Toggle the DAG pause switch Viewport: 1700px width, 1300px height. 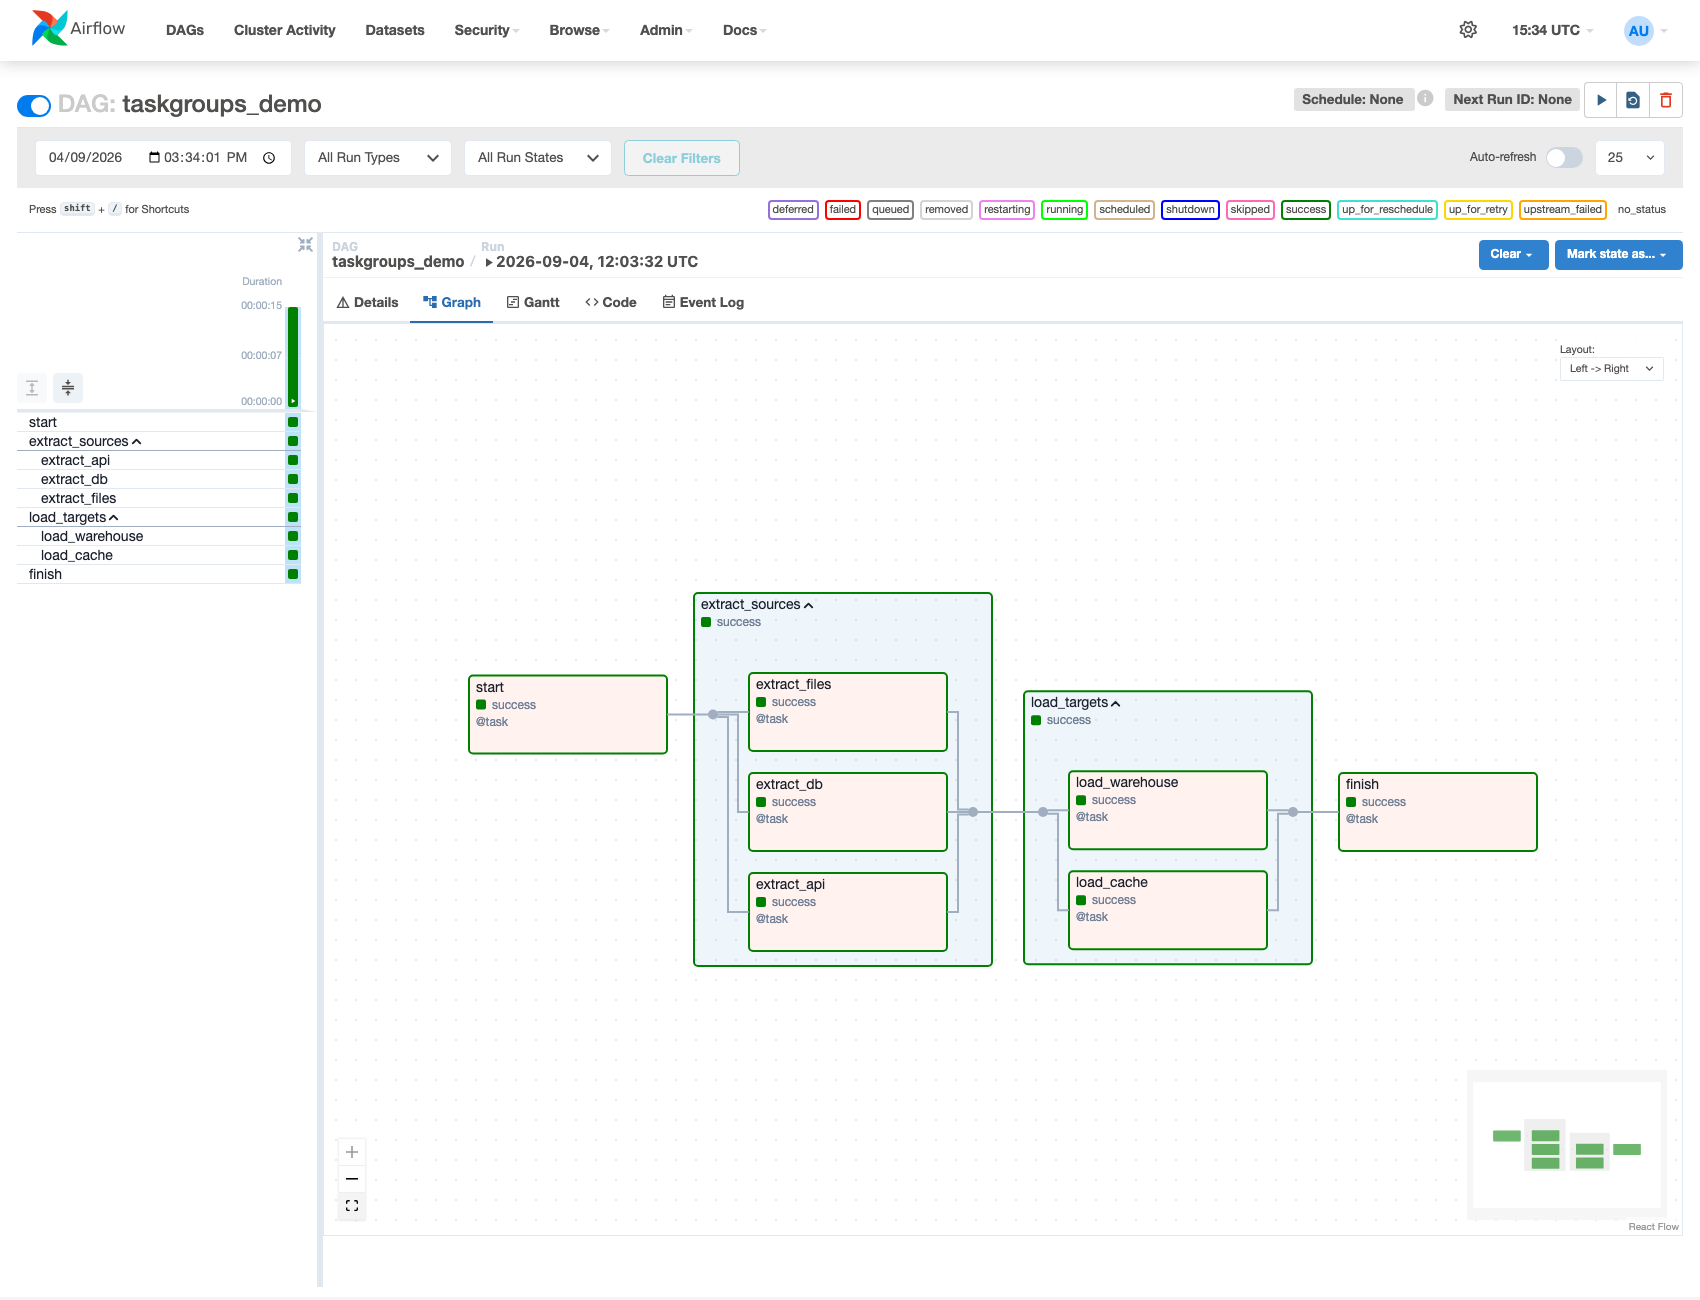pos(34,105)
